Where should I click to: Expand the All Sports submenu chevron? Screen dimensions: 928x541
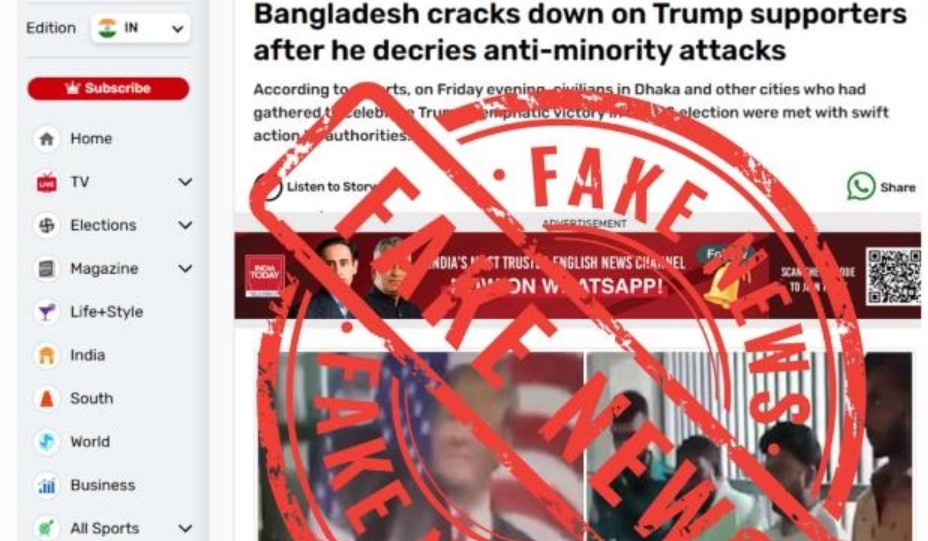[x=185, y=528]
